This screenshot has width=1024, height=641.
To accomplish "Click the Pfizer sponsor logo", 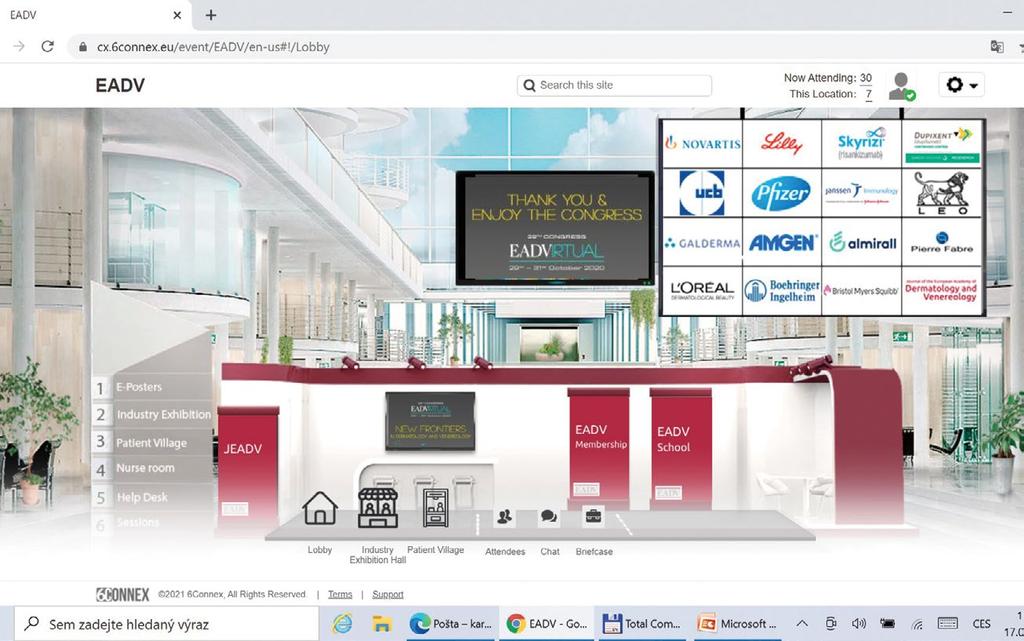I will [781, 193].
